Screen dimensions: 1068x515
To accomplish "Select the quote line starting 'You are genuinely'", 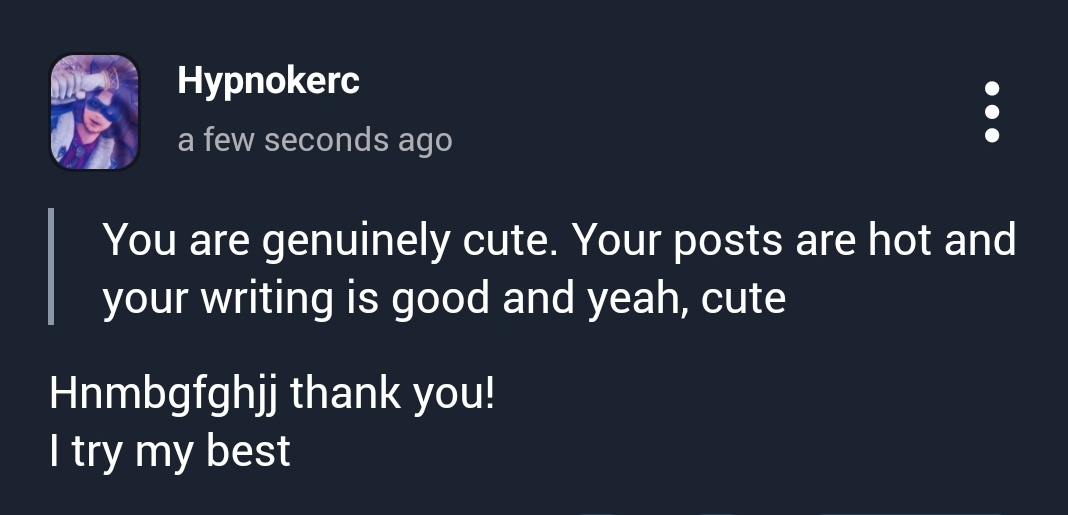I will coord(558,240).
